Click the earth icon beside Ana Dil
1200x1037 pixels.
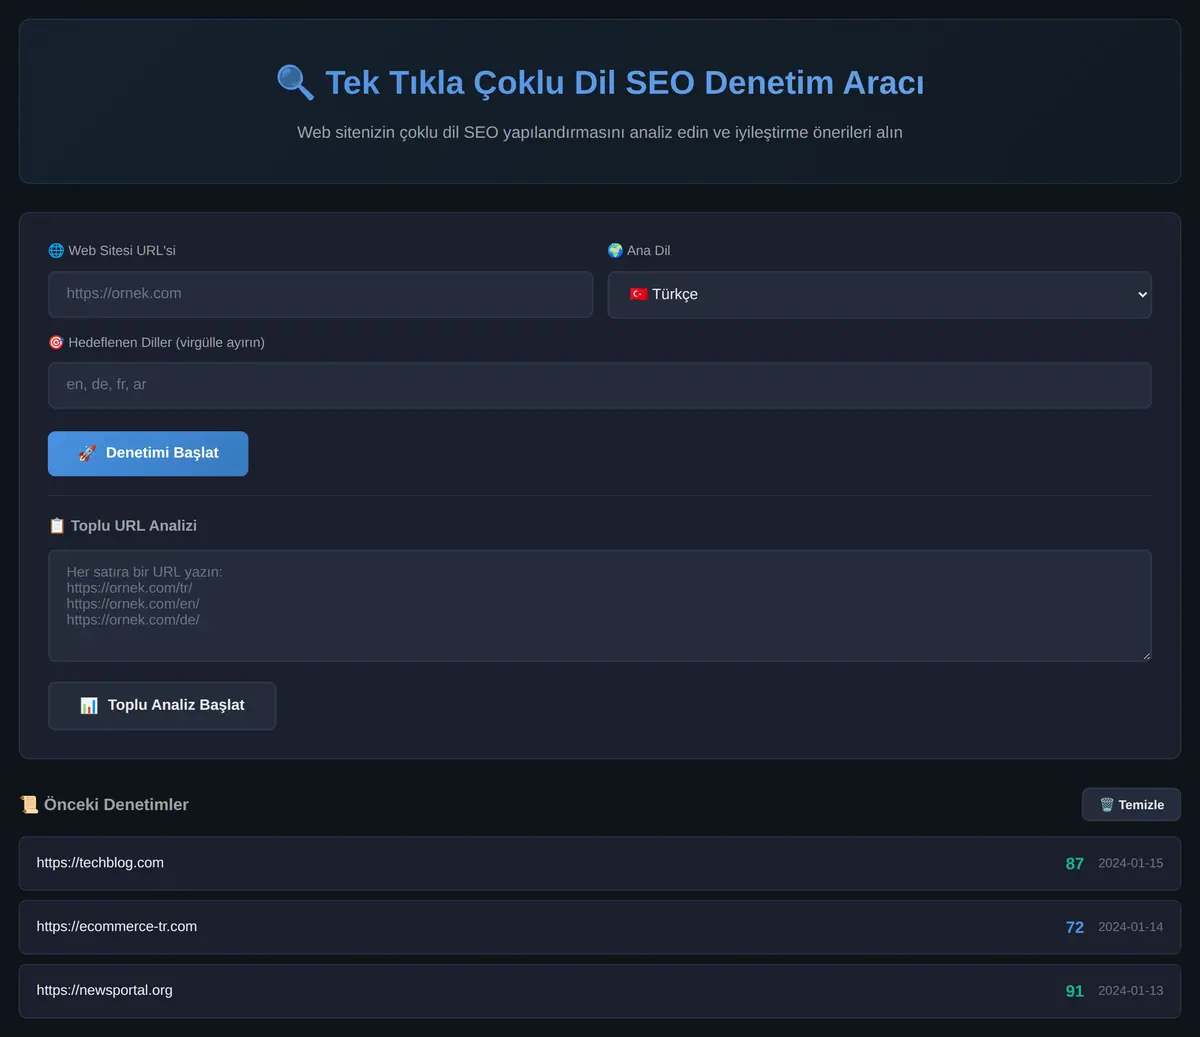pyautogui.click(x=615, y=250)
